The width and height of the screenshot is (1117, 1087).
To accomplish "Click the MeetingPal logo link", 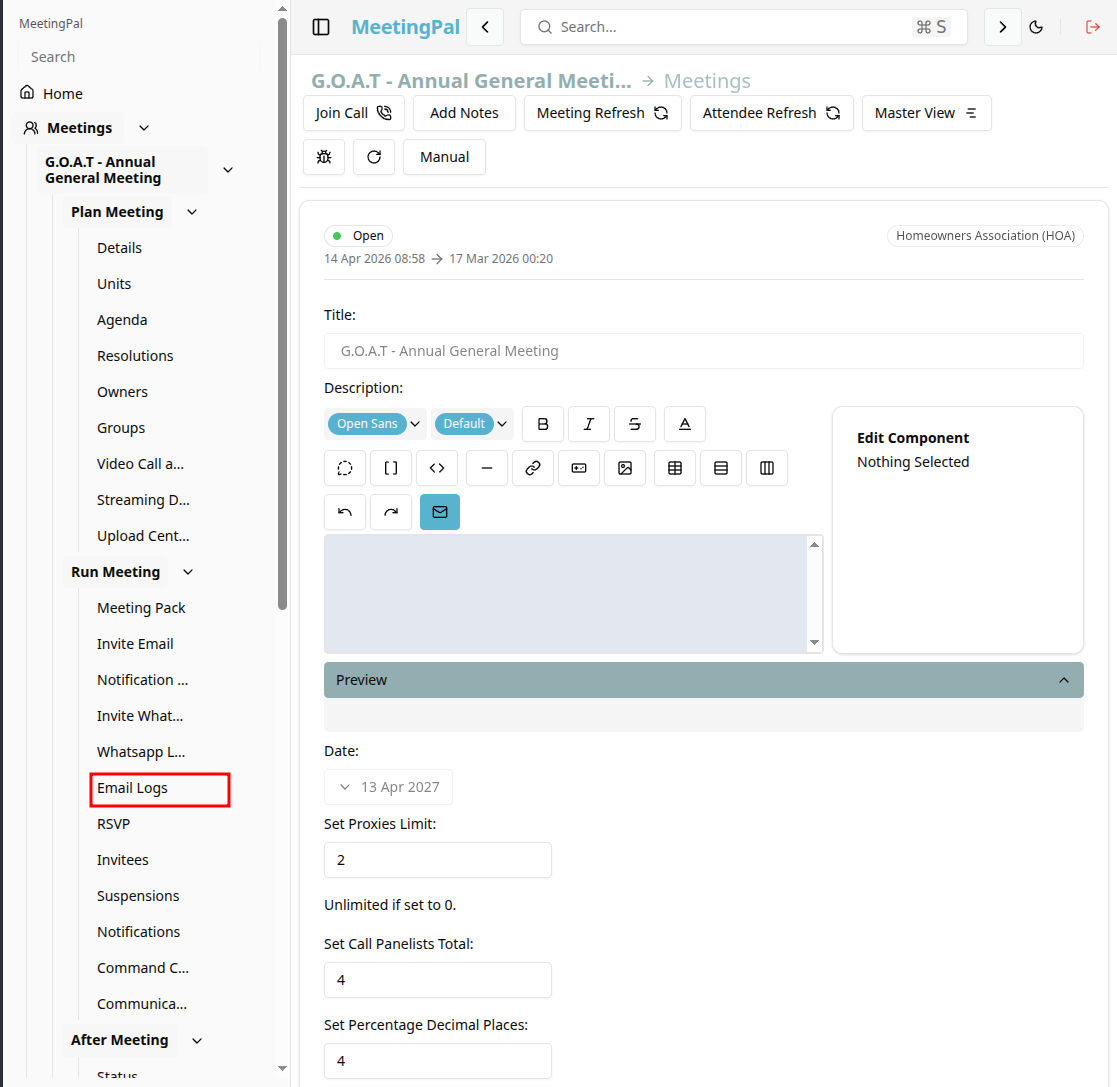I will (405, 27).
